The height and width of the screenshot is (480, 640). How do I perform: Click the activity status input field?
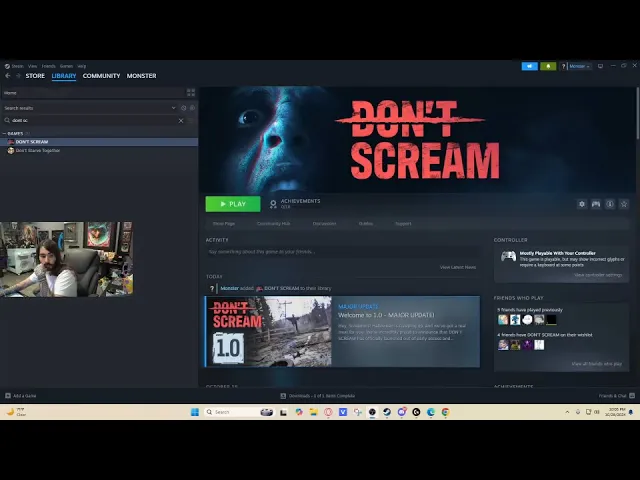[x=342, y=252]
